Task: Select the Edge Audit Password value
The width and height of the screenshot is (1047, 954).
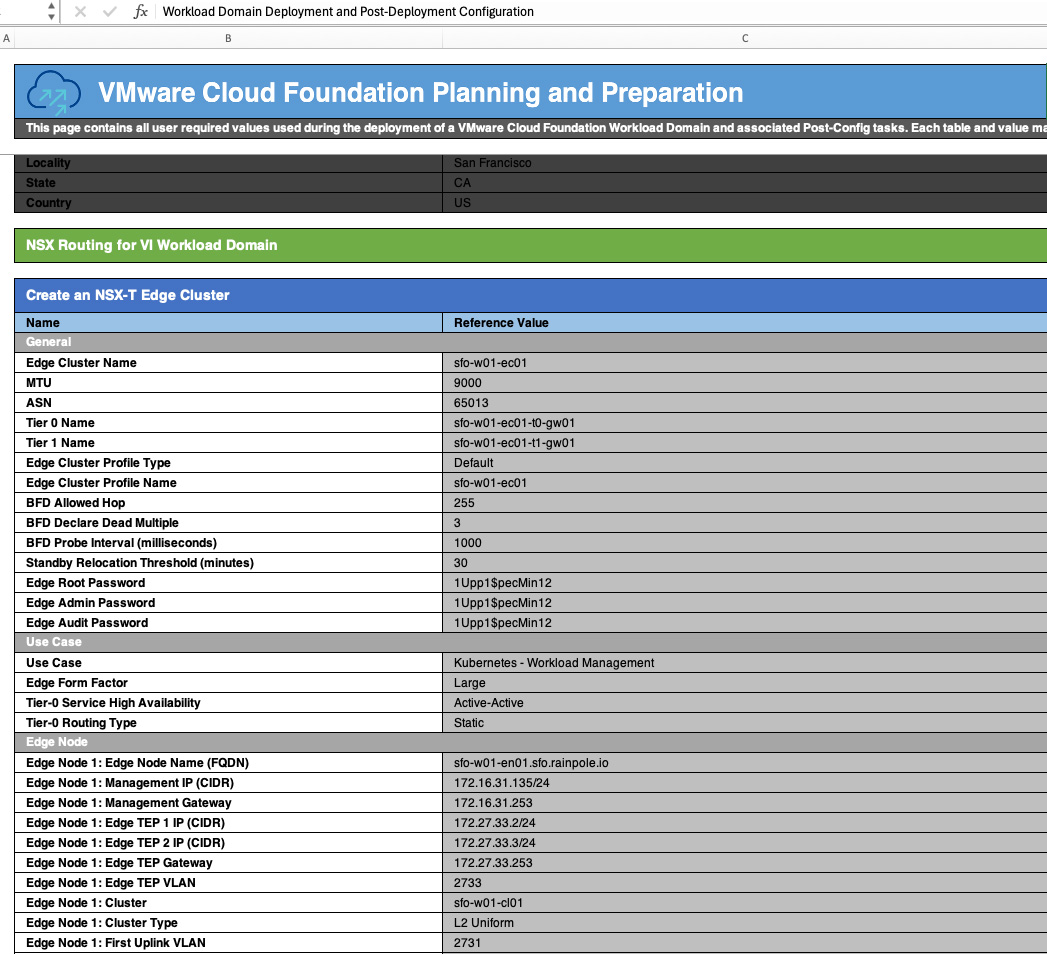Action: point(745,623)
